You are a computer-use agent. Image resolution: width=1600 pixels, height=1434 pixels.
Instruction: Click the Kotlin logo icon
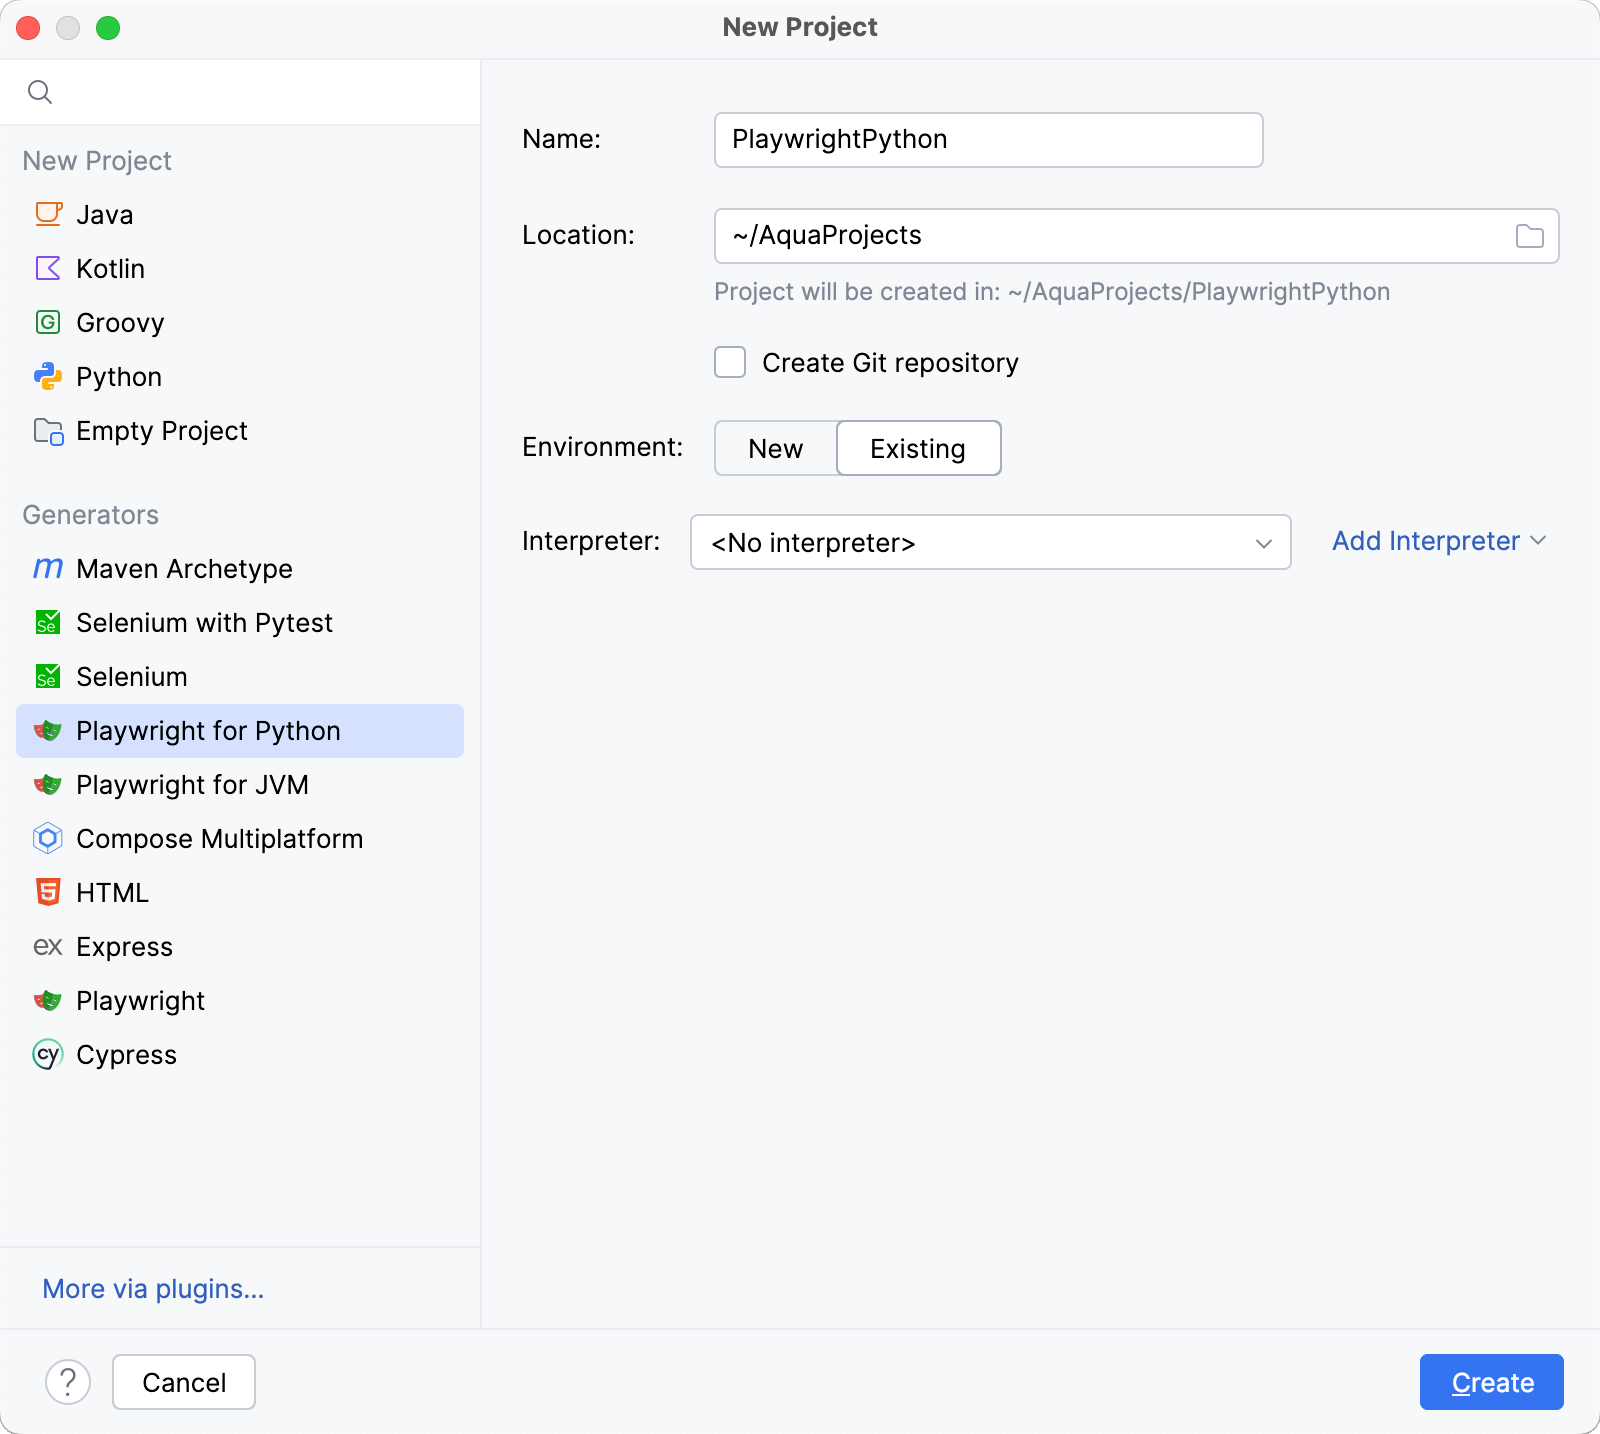pyautogui.click(x=48, y=268)
